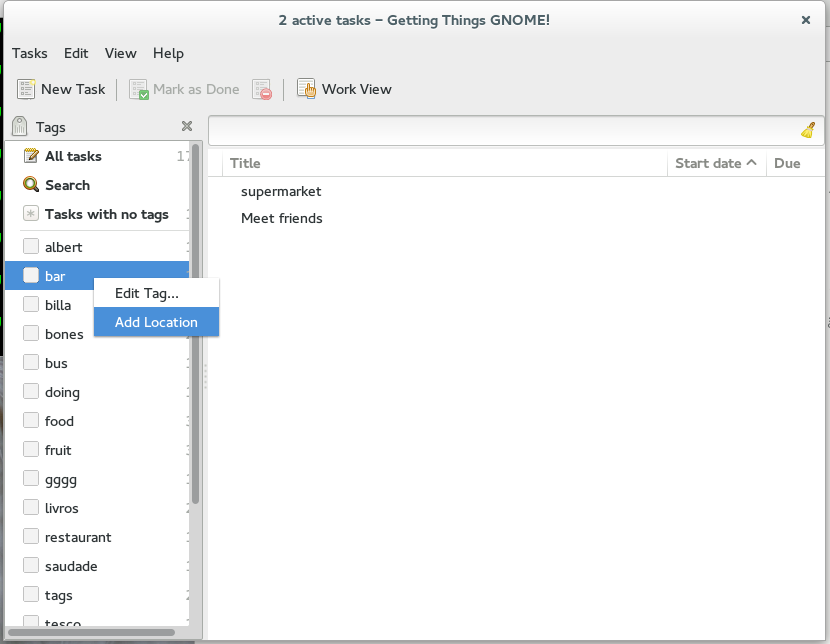Click the Mark as Done icon
Screen dimensions: 830x644
click(139, 89)
